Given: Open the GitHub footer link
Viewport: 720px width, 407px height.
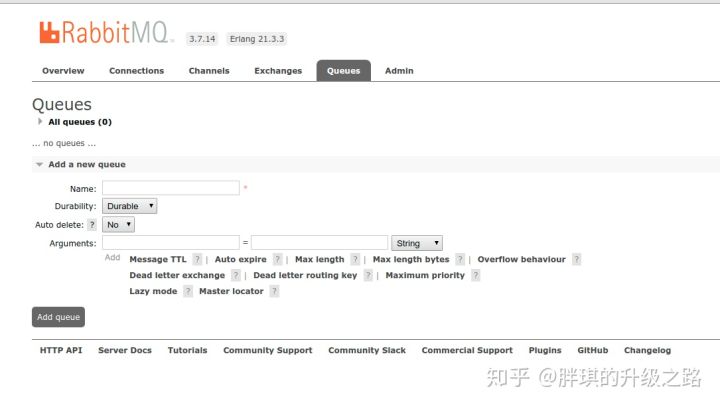Looking at the screenshot, I should 593,350.
